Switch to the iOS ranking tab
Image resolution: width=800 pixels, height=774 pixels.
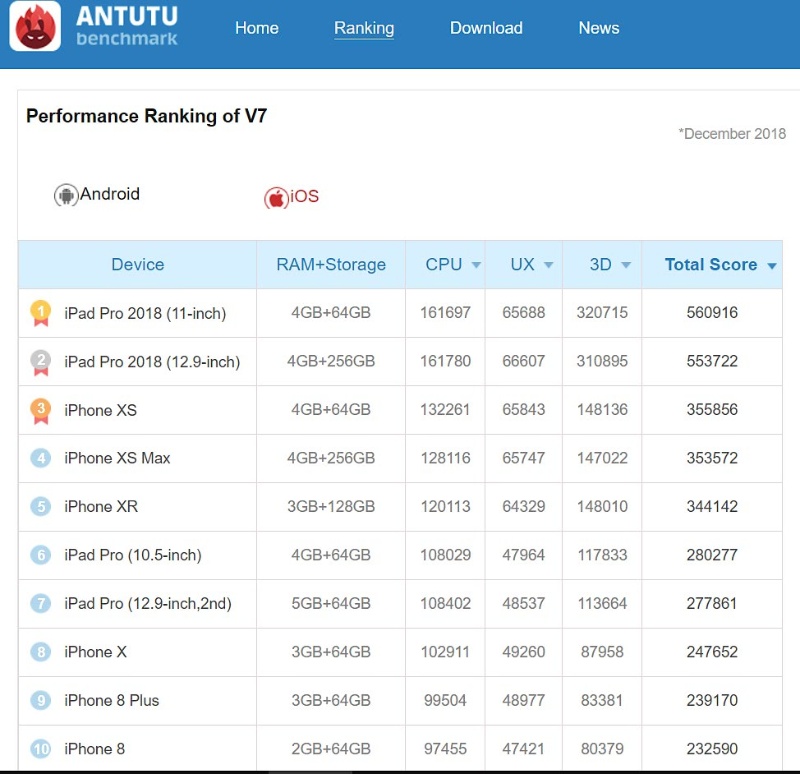pyautogui.click(x=304, y=197)
